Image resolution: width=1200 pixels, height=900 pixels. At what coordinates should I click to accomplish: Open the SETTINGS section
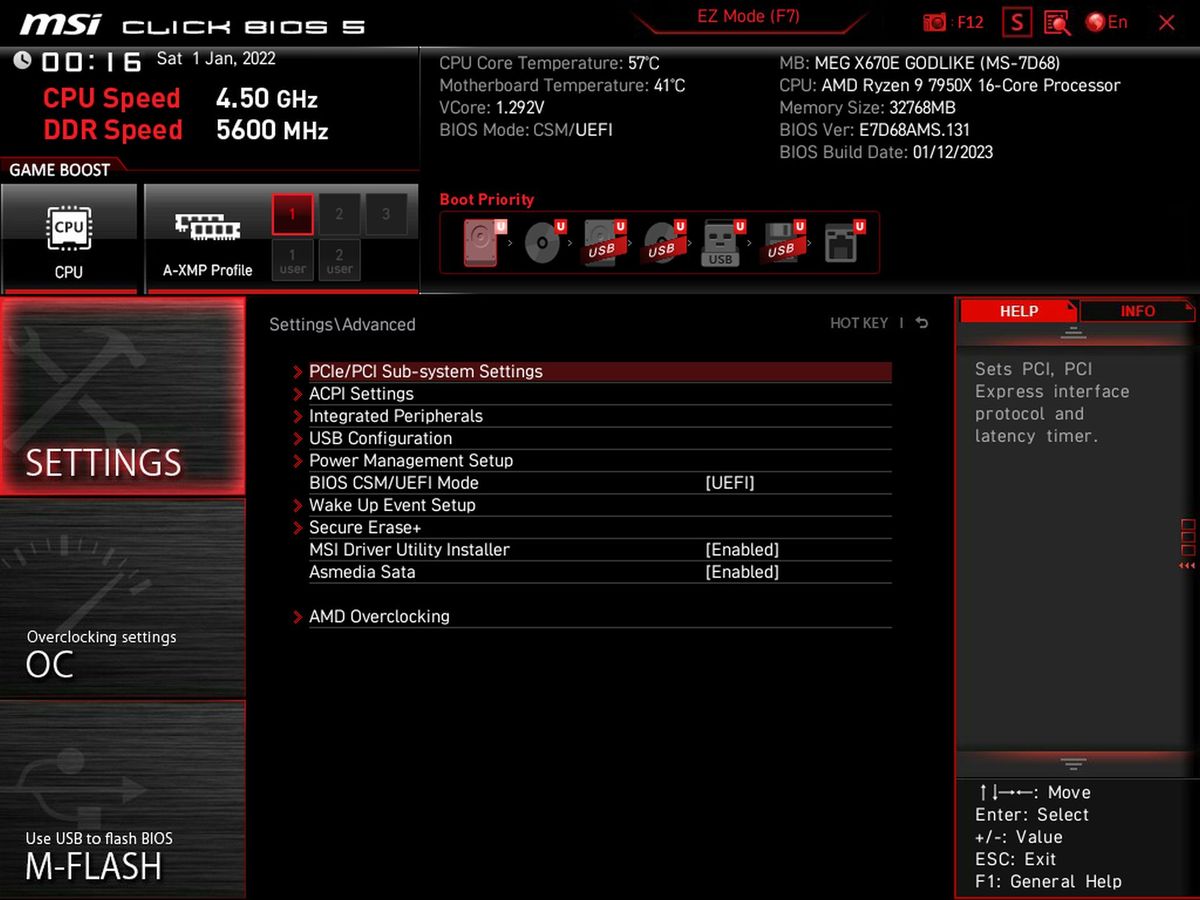[x=122, y=396]
